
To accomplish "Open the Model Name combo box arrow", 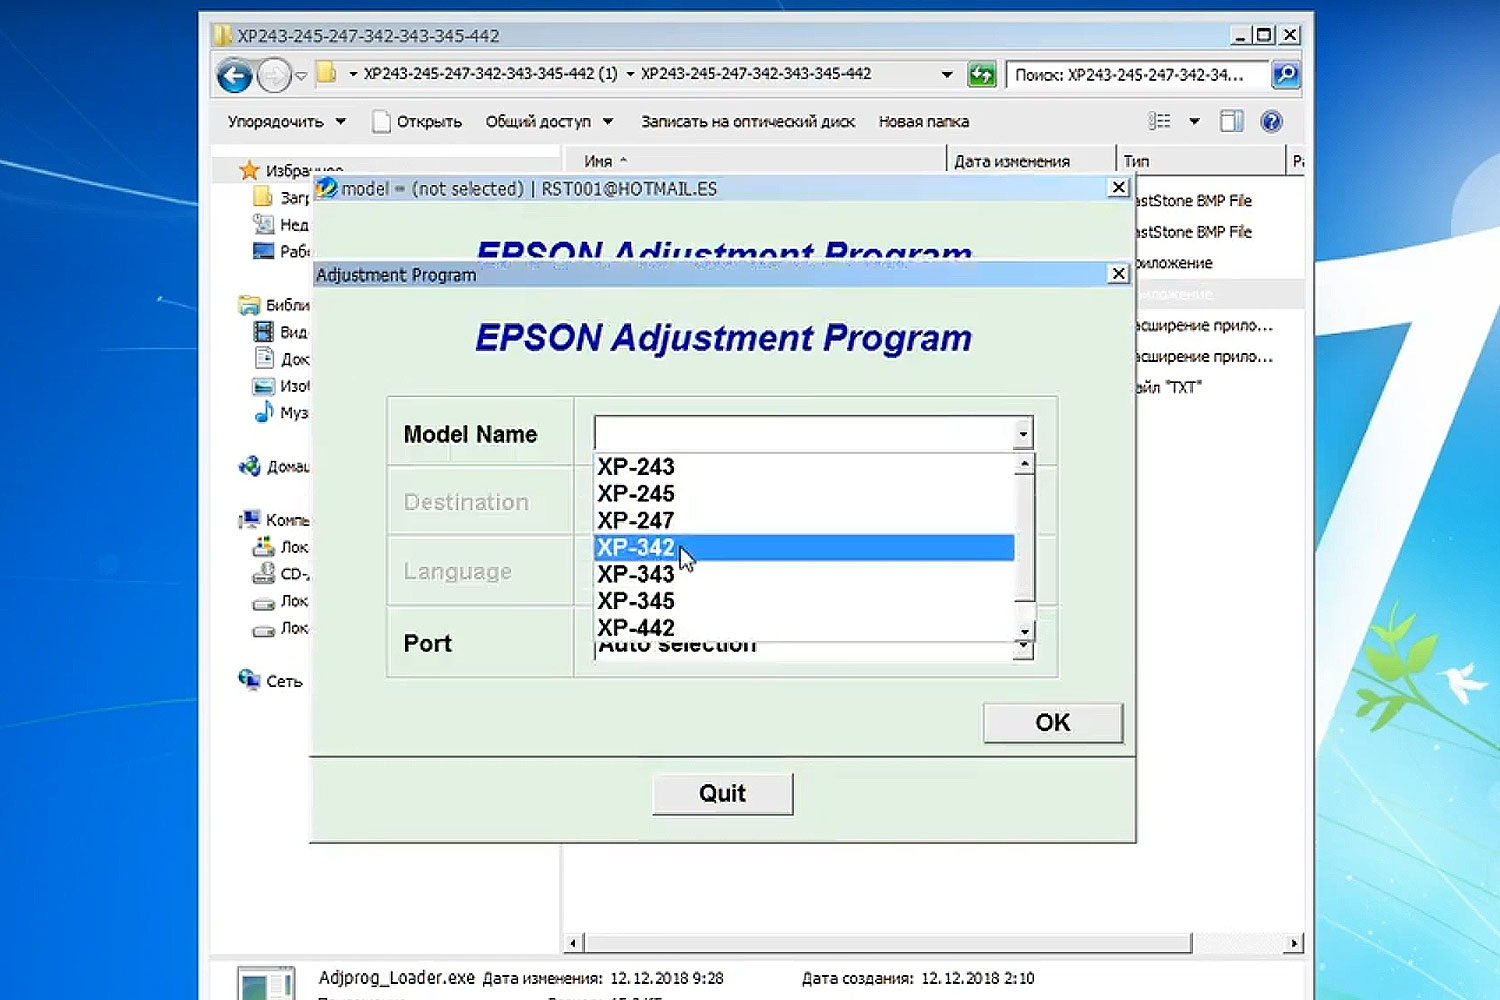I will pos(1022,434).
